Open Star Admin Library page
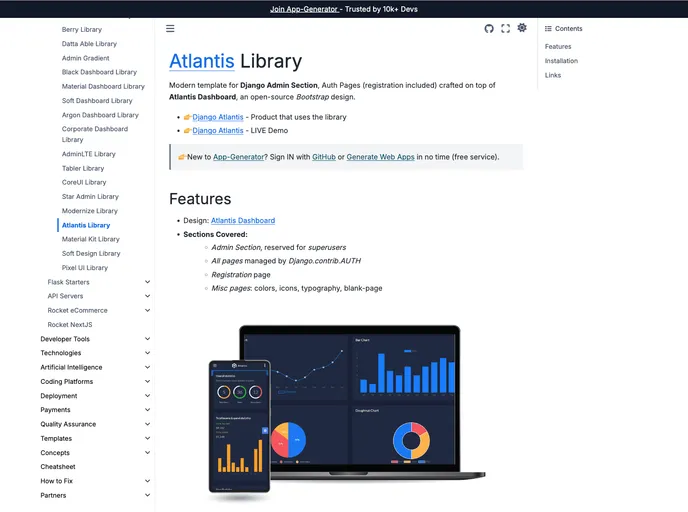Viewport: 688px width, 512px height. [x=90, y=197]
